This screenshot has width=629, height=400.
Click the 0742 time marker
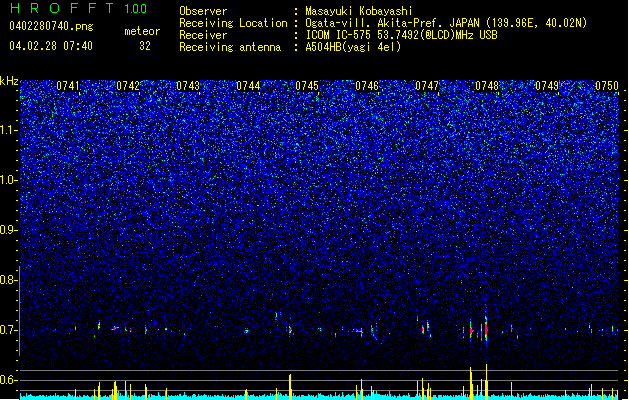pos(128,86)
